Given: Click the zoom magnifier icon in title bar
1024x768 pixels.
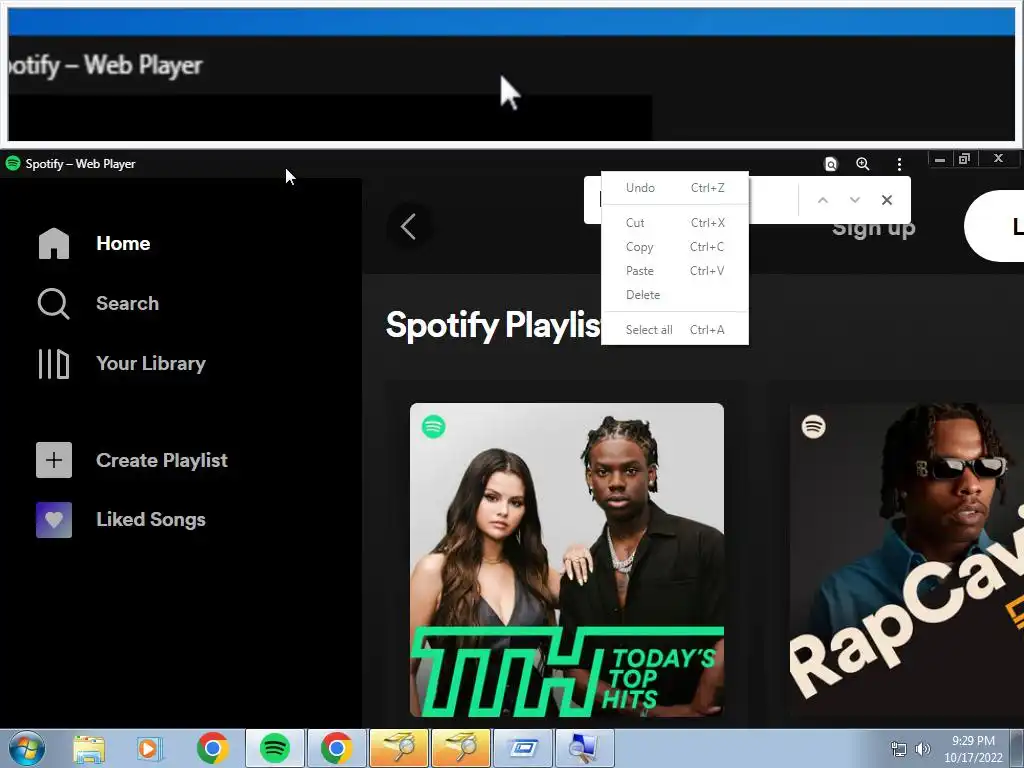Looking at the screenshot, I should 863,164.
